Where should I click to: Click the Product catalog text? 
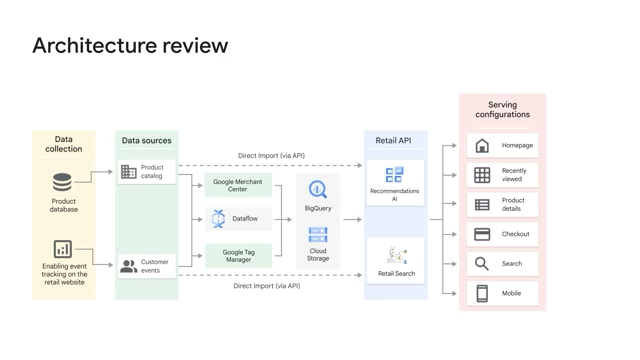[x=152, y=171]
